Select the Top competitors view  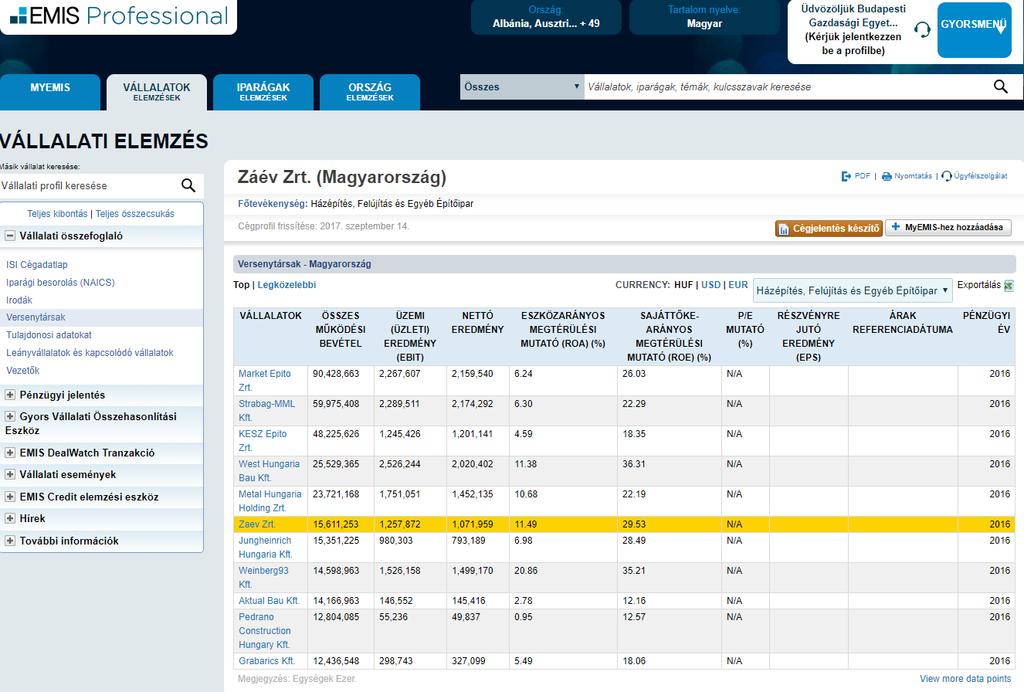[241, 285]
